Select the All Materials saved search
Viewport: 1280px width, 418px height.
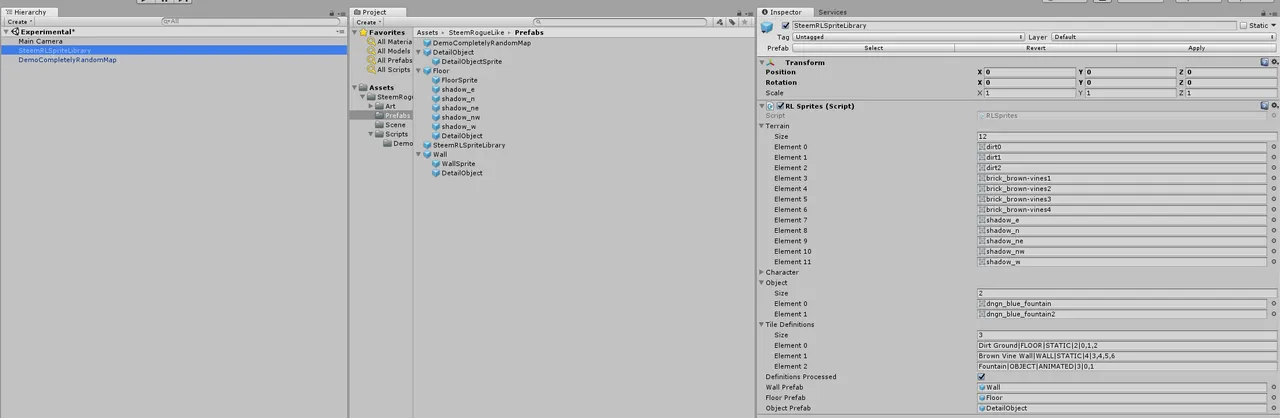[389, 42]
